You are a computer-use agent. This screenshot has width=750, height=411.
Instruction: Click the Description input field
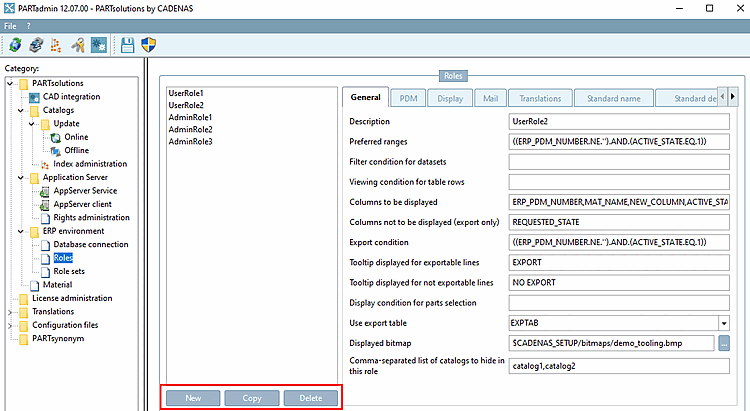[x=619, y=122]
